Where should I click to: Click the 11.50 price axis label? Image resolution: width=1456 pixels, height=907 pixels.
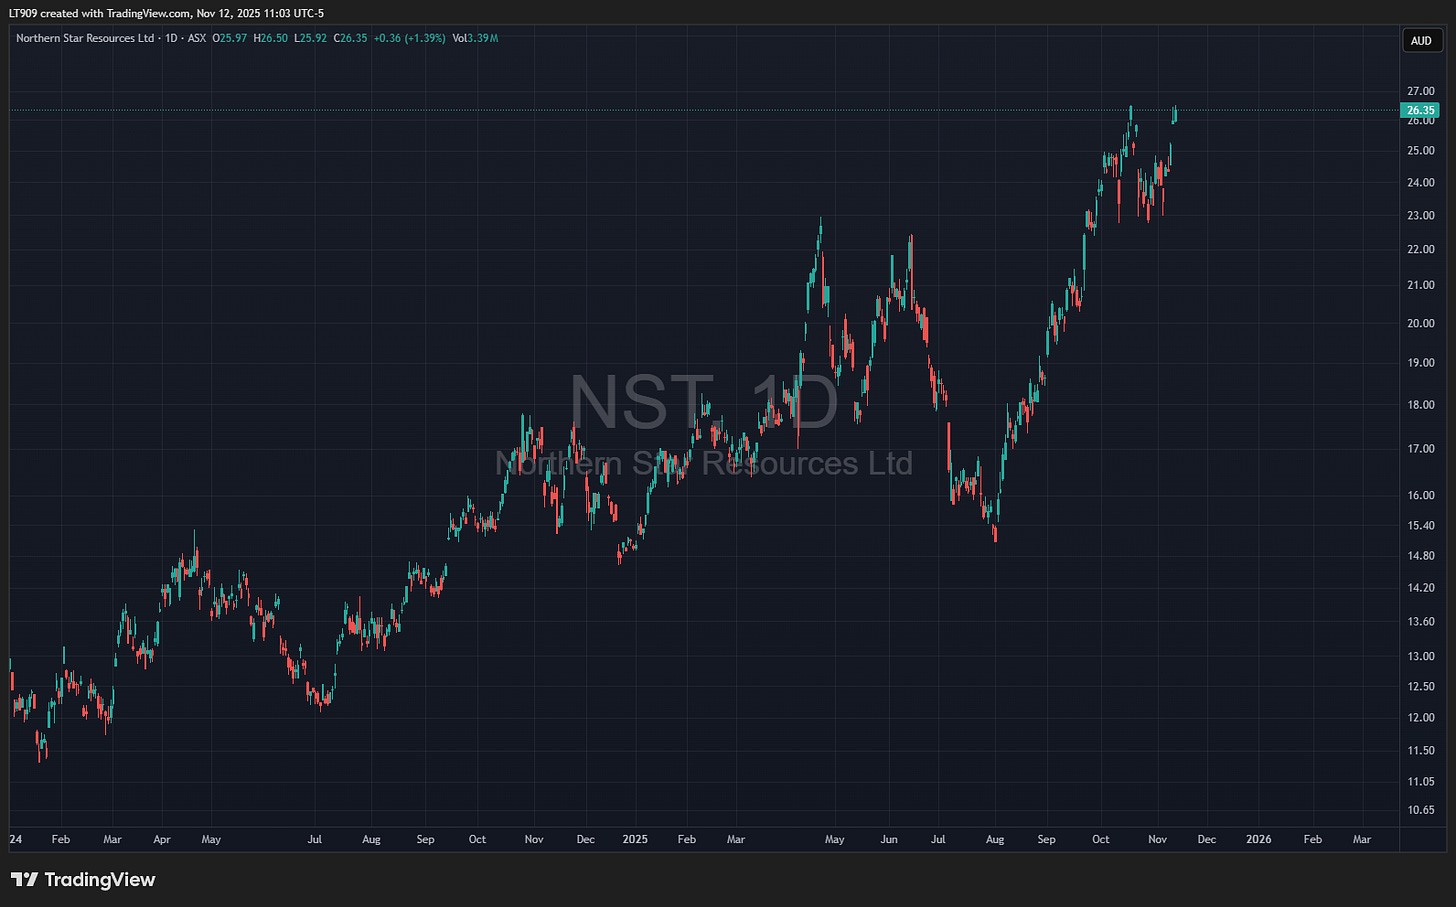point(1420,750)
